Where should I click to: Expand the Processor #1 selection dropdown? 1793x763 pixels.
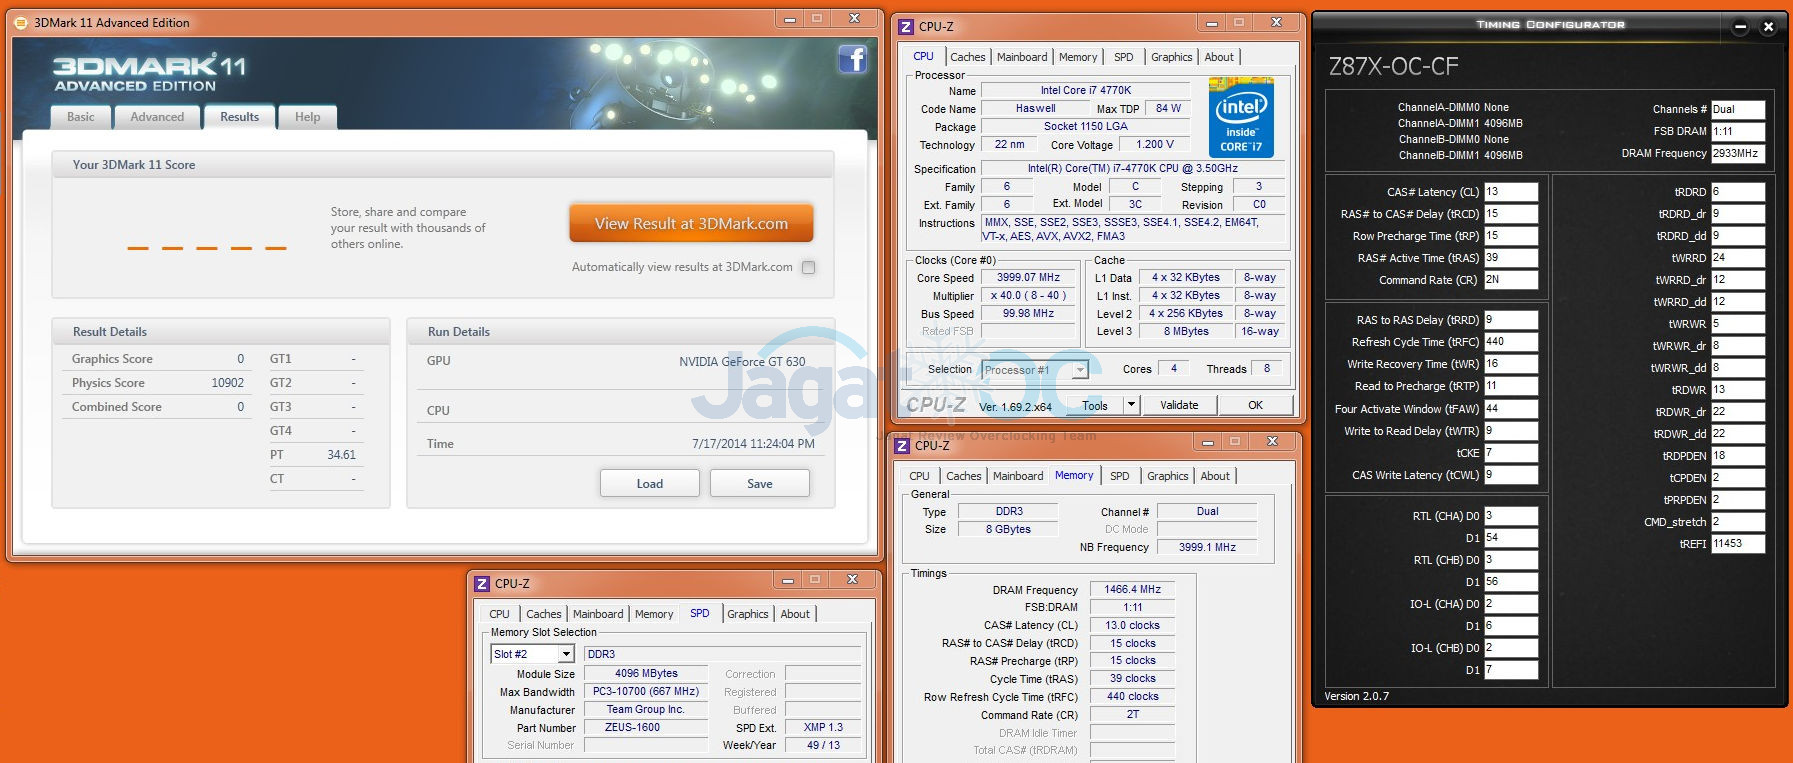(x=1079, y=370)
